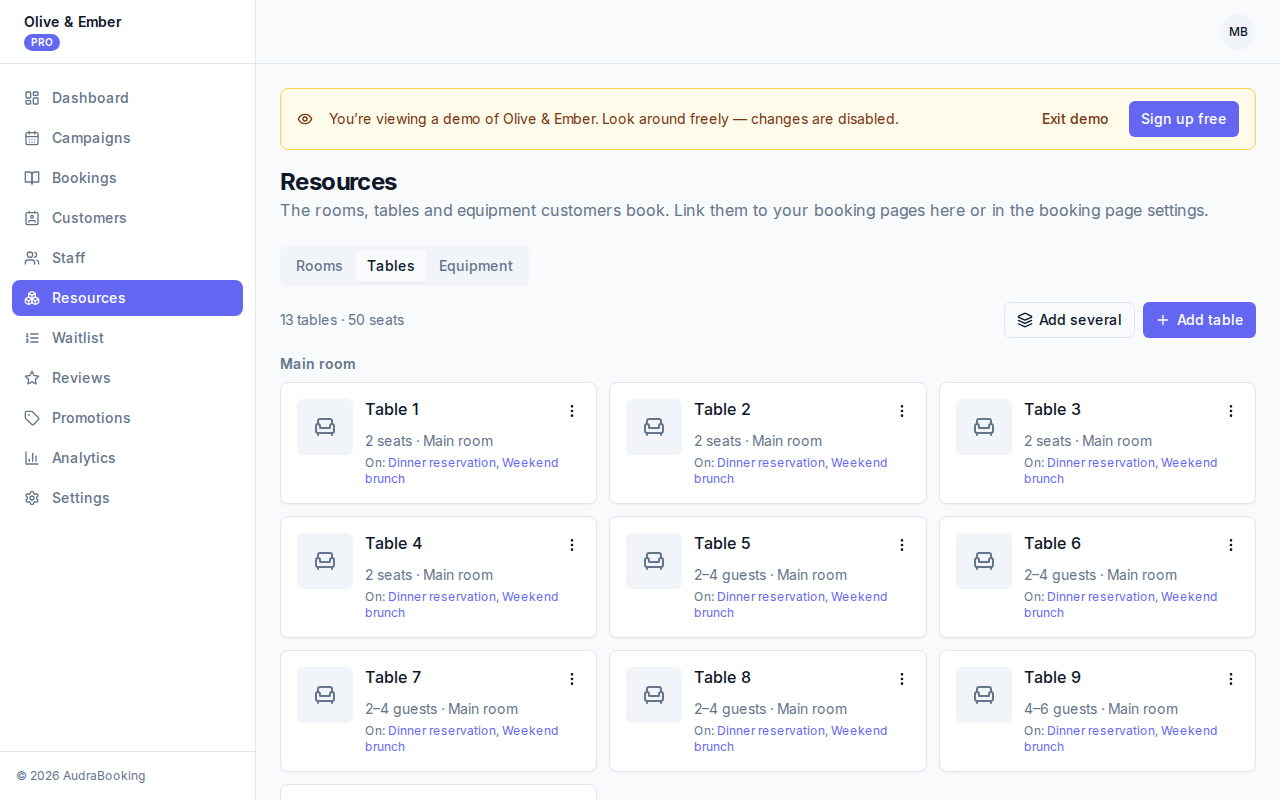
Task: Click the Reviews star icon
Action: click(x=32, y=378)
